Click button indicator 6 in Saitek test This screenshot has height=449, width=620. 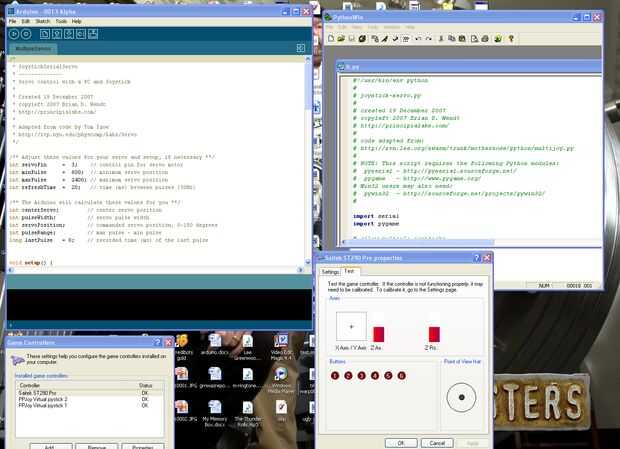(x=401, y=375)
